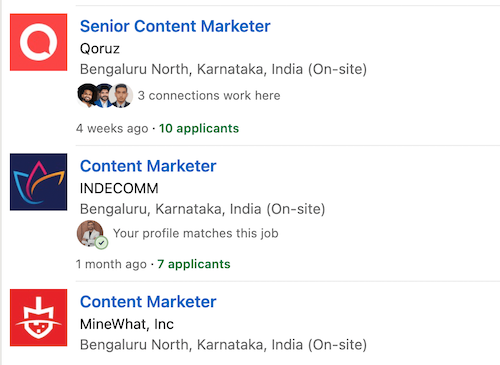Click the profile photo on INDECOMM job
500x365 pixels.
[90, 233]
